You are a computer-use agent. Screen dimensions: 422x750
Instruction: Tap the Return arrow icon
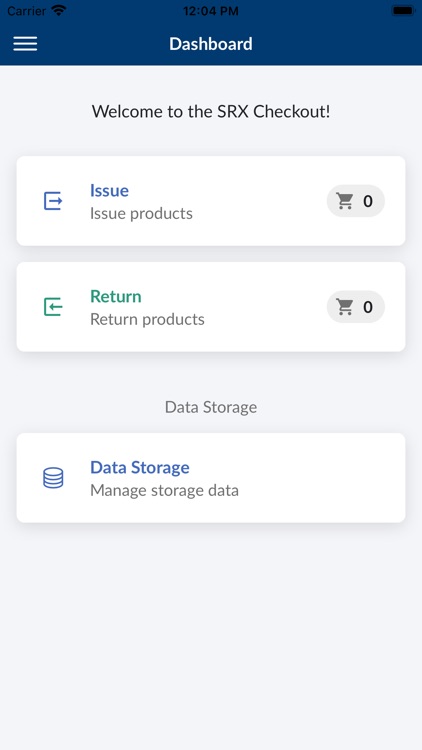tap(53, 307)
